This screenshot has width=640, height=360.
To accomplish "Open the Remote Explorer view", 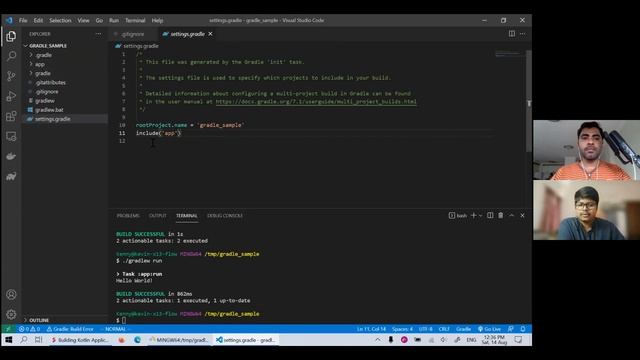I will [x=11, y=136].
